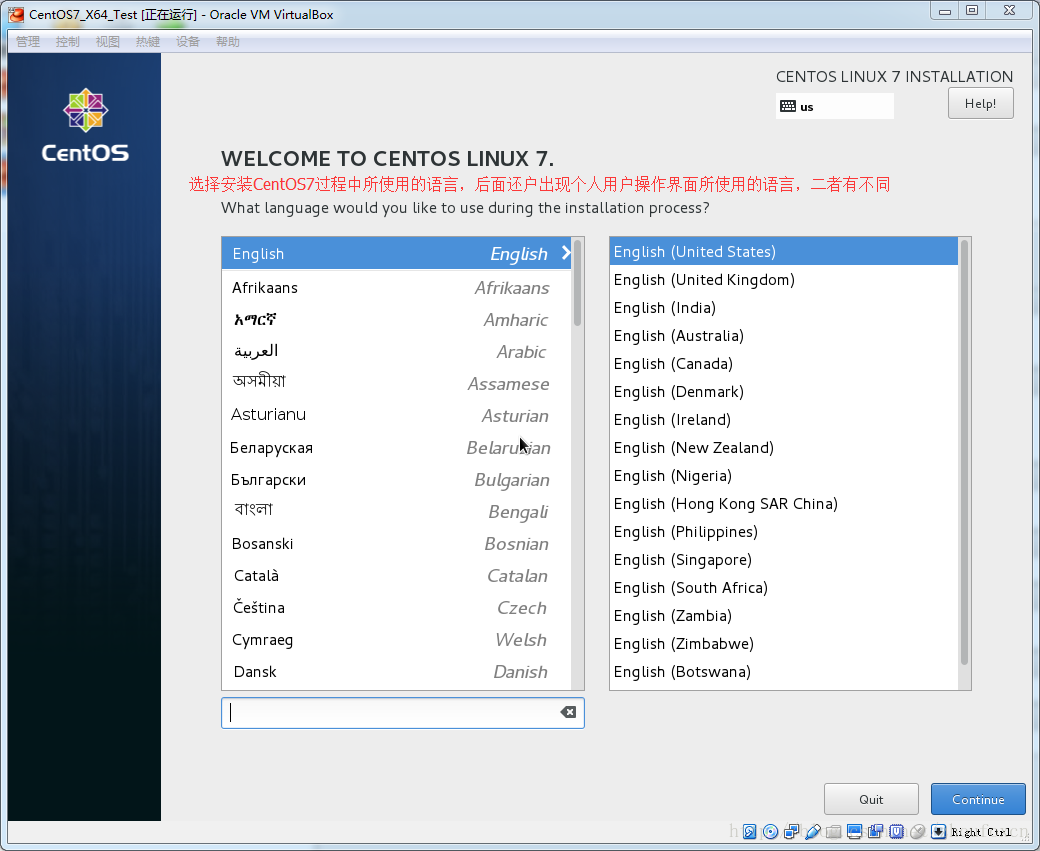The width and height of the screenshot is (1040, 851).
Task: Choose English (United Kingdom) locale
Action: [783, 280]
